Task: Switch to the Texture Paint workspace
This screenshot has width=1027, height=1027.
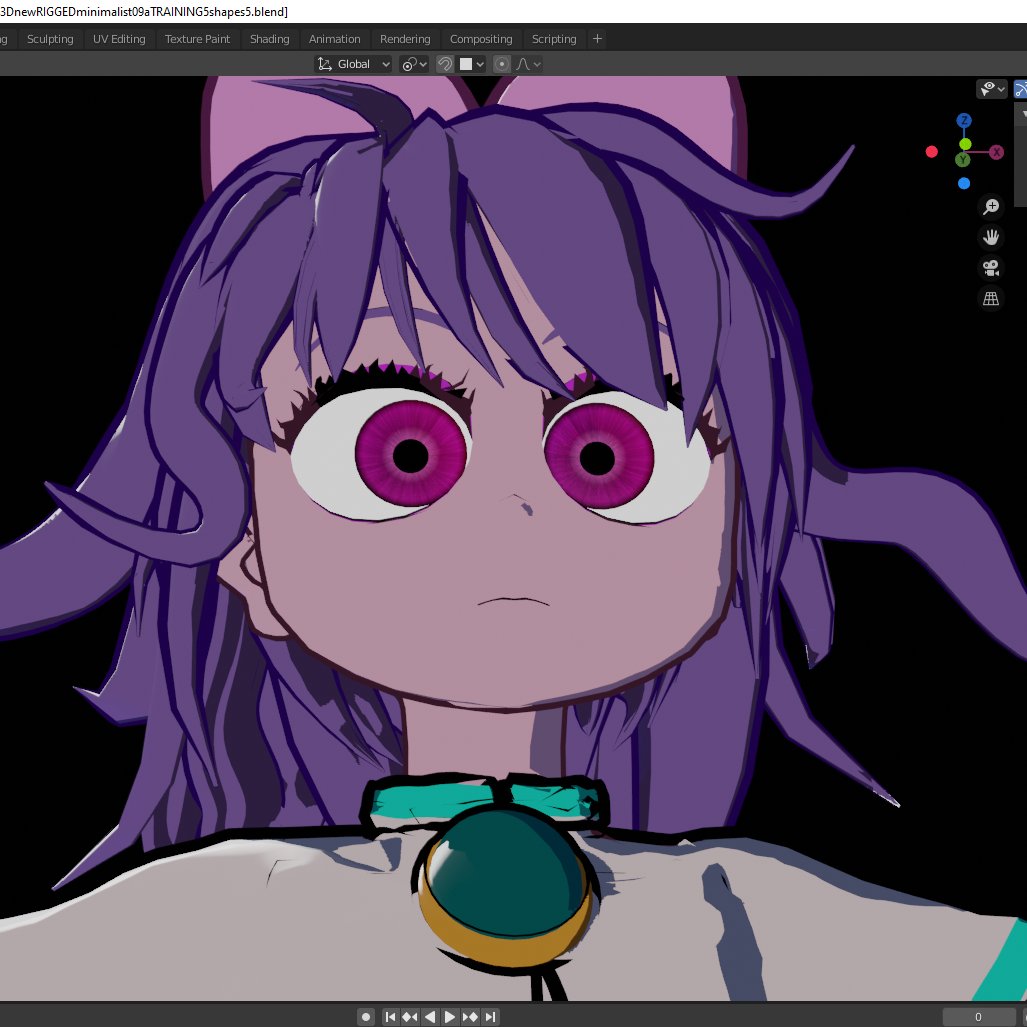Action: pyautogui.click(x=197, y=39)
